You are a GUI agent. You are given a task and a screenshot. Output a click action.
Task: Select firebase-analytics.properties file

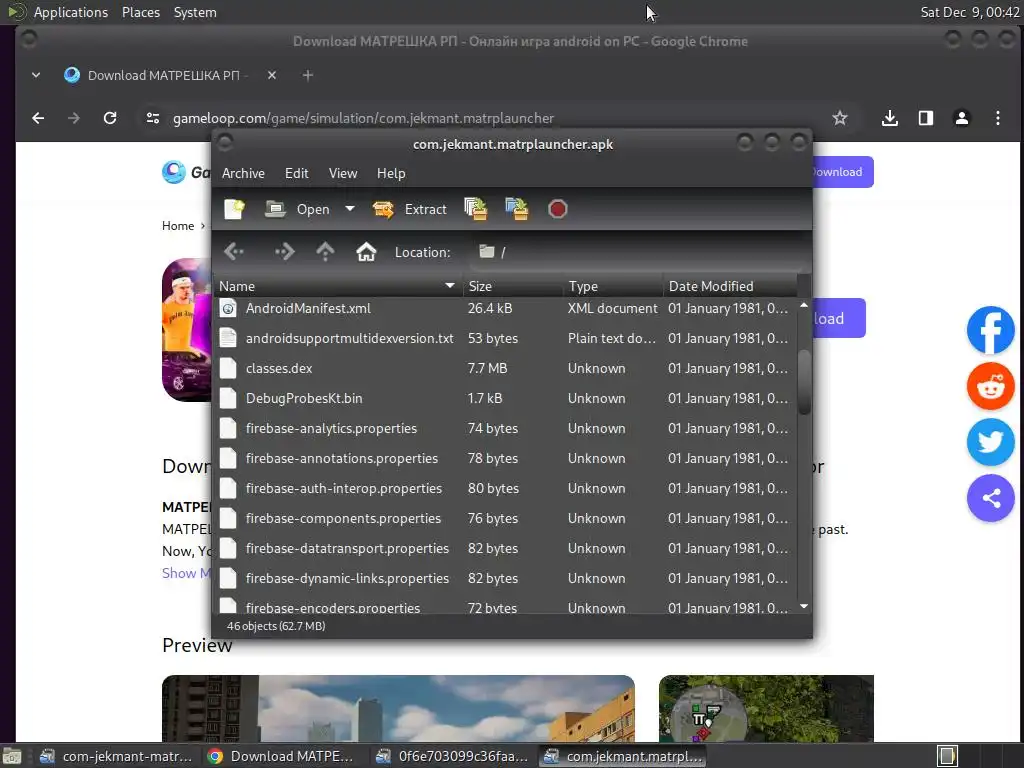504,428
